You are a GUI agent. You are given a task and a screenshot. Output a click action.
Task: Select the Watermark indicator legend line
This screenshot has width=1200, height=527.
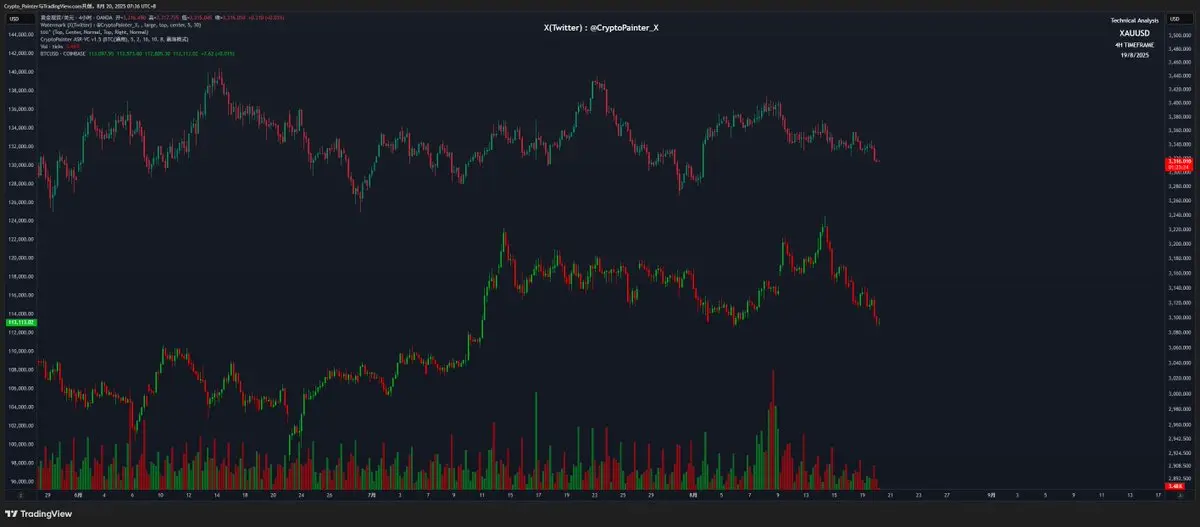(120, 25)
